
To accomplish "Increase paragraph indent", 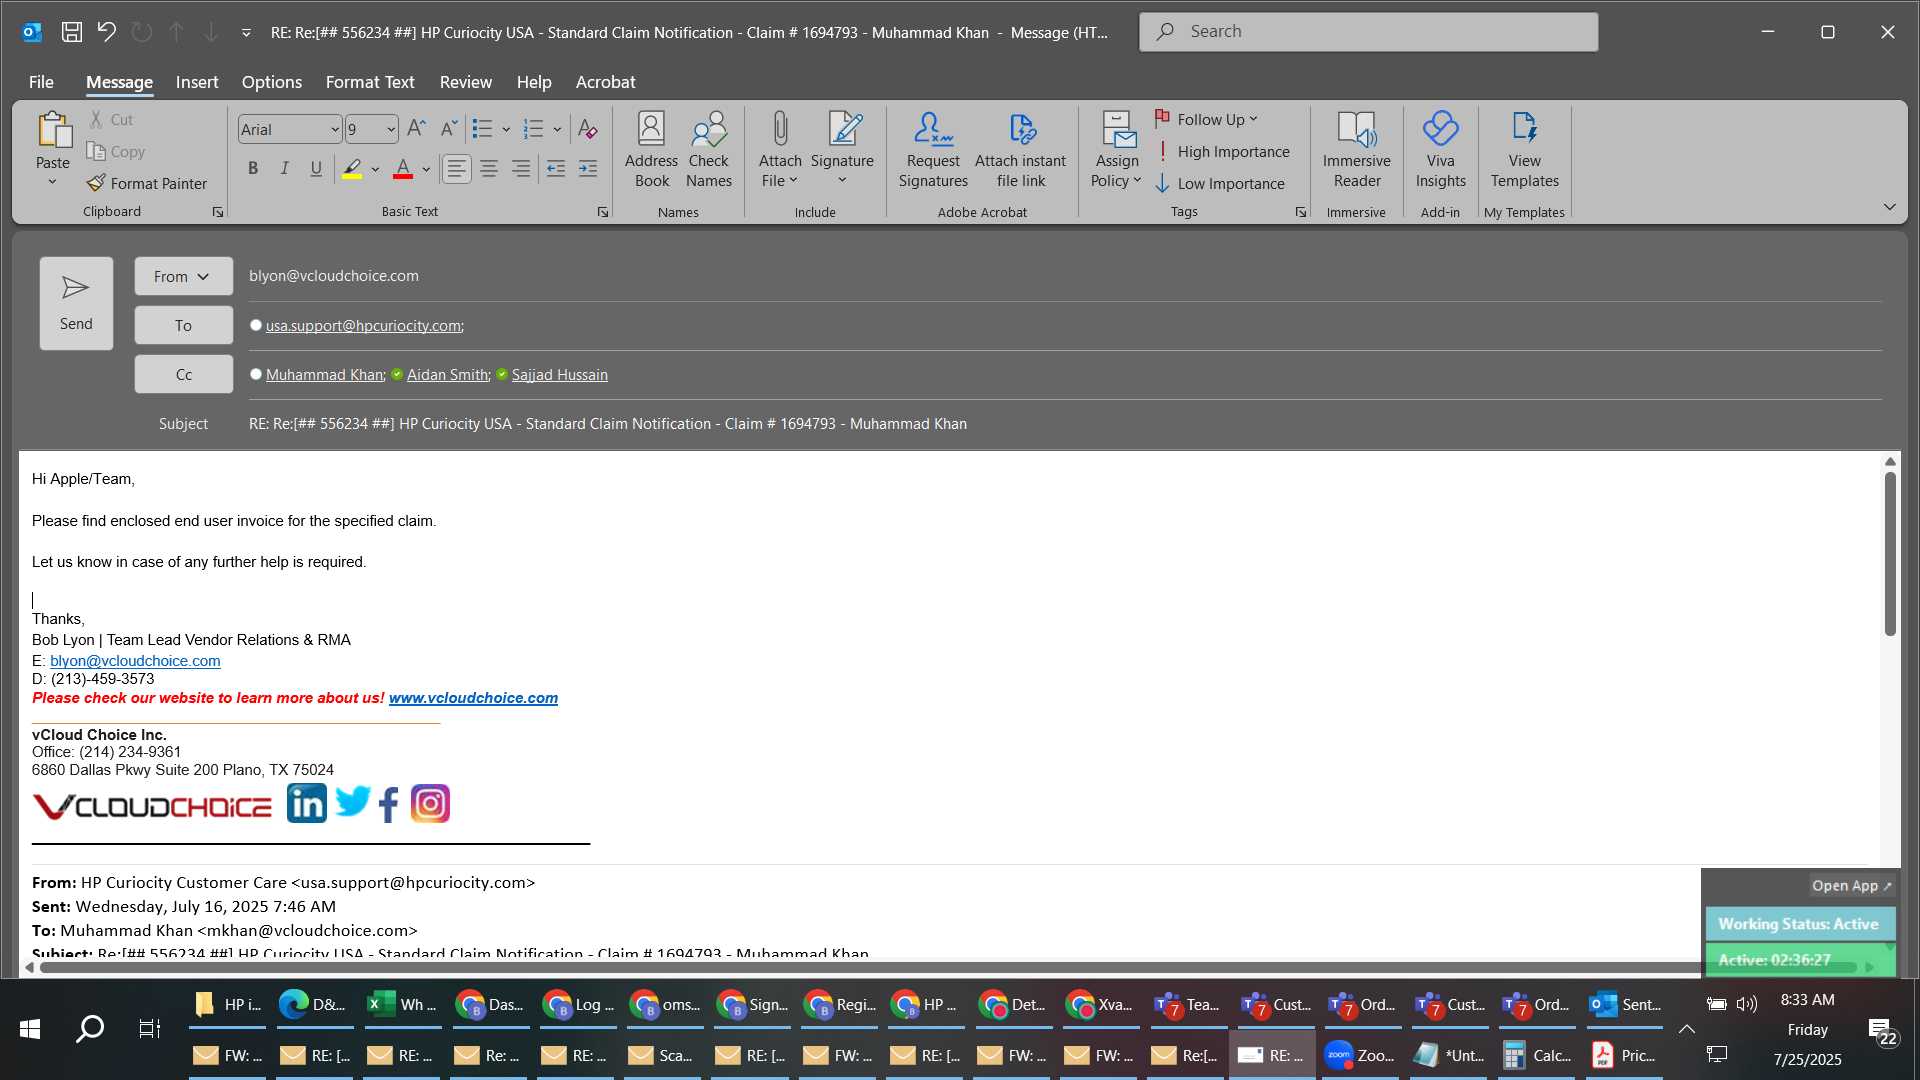I will 588,169.
